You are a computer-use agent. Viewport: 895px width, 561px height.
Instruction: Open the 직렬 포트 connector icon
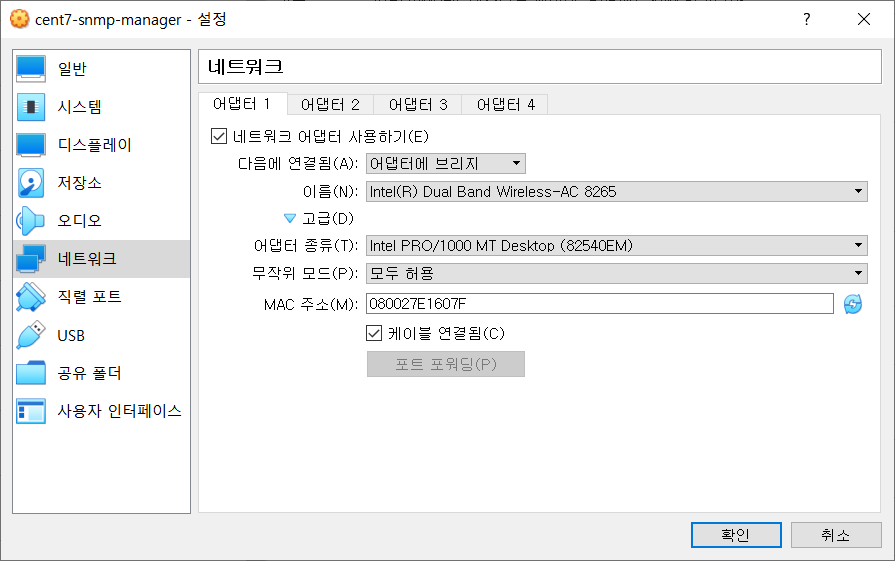(31, 297)
